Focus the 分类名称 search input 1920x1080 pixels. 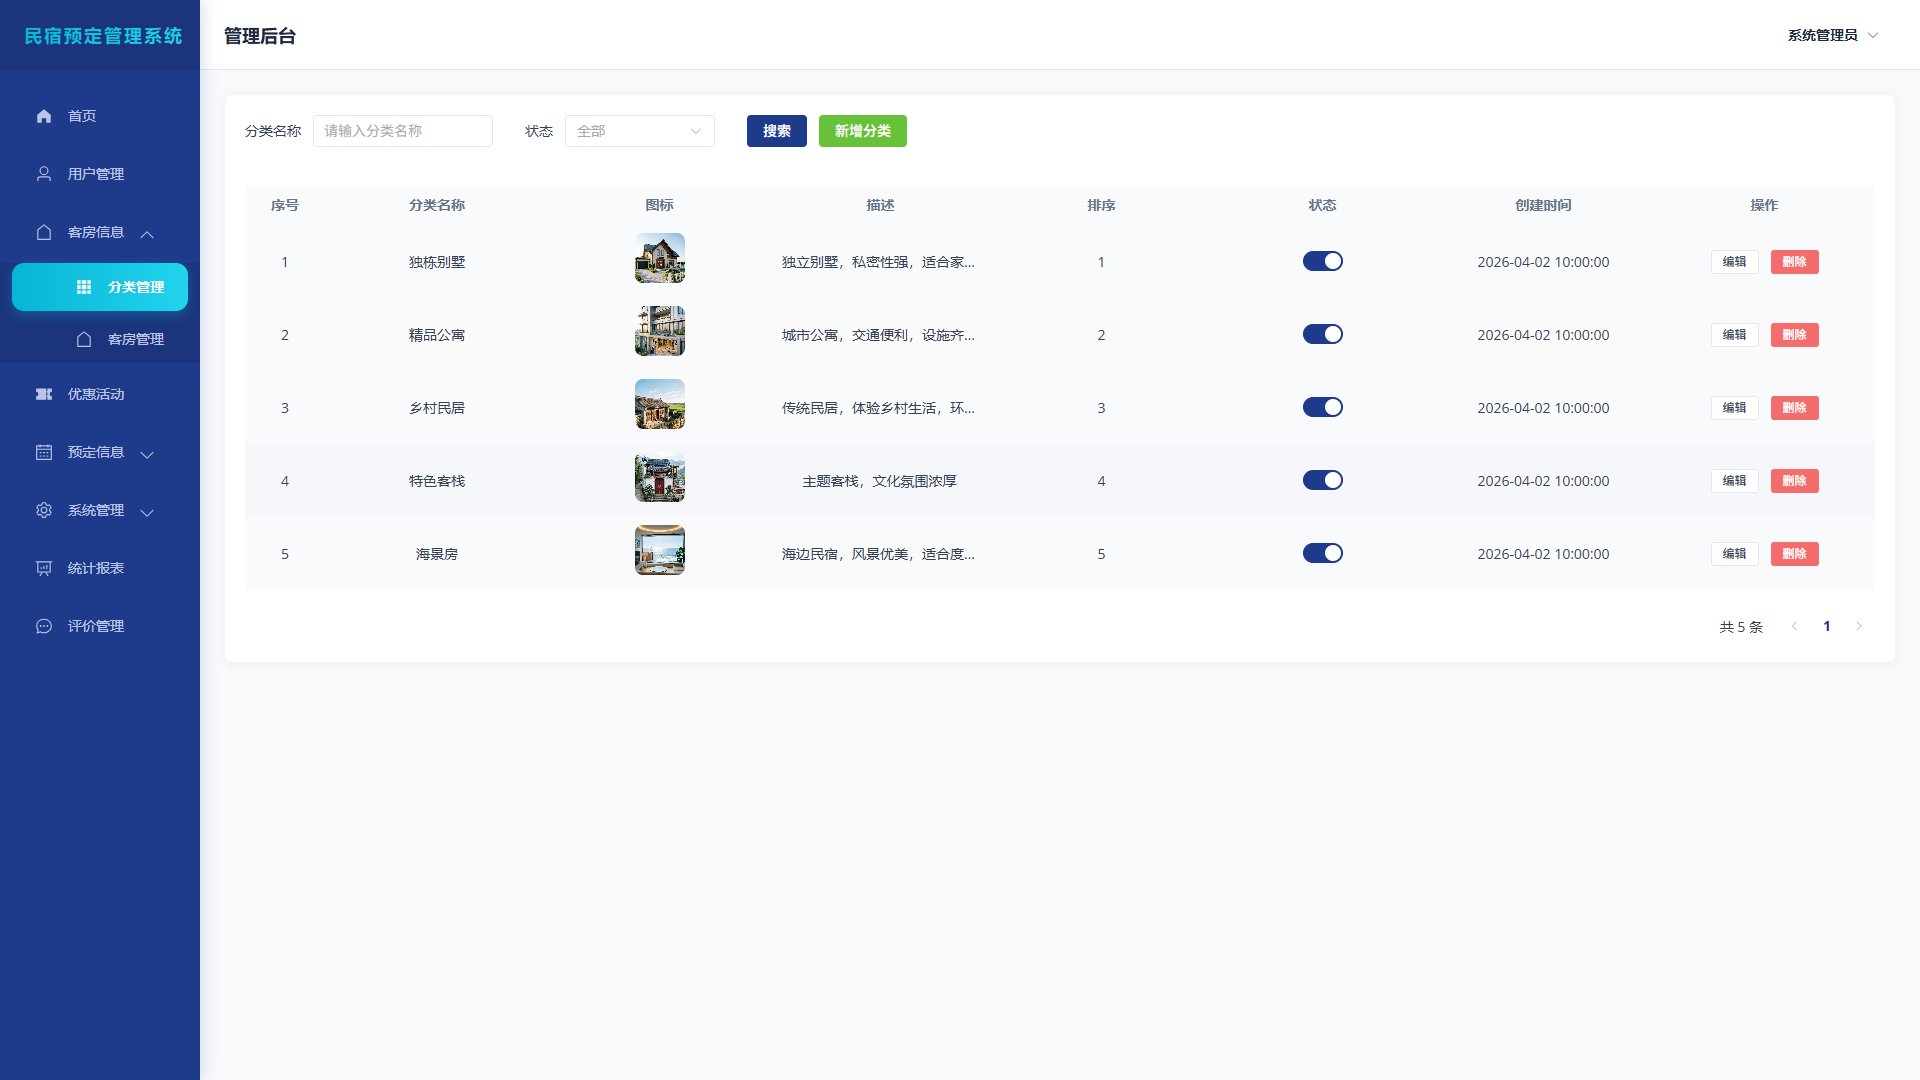tap(403, 131)
